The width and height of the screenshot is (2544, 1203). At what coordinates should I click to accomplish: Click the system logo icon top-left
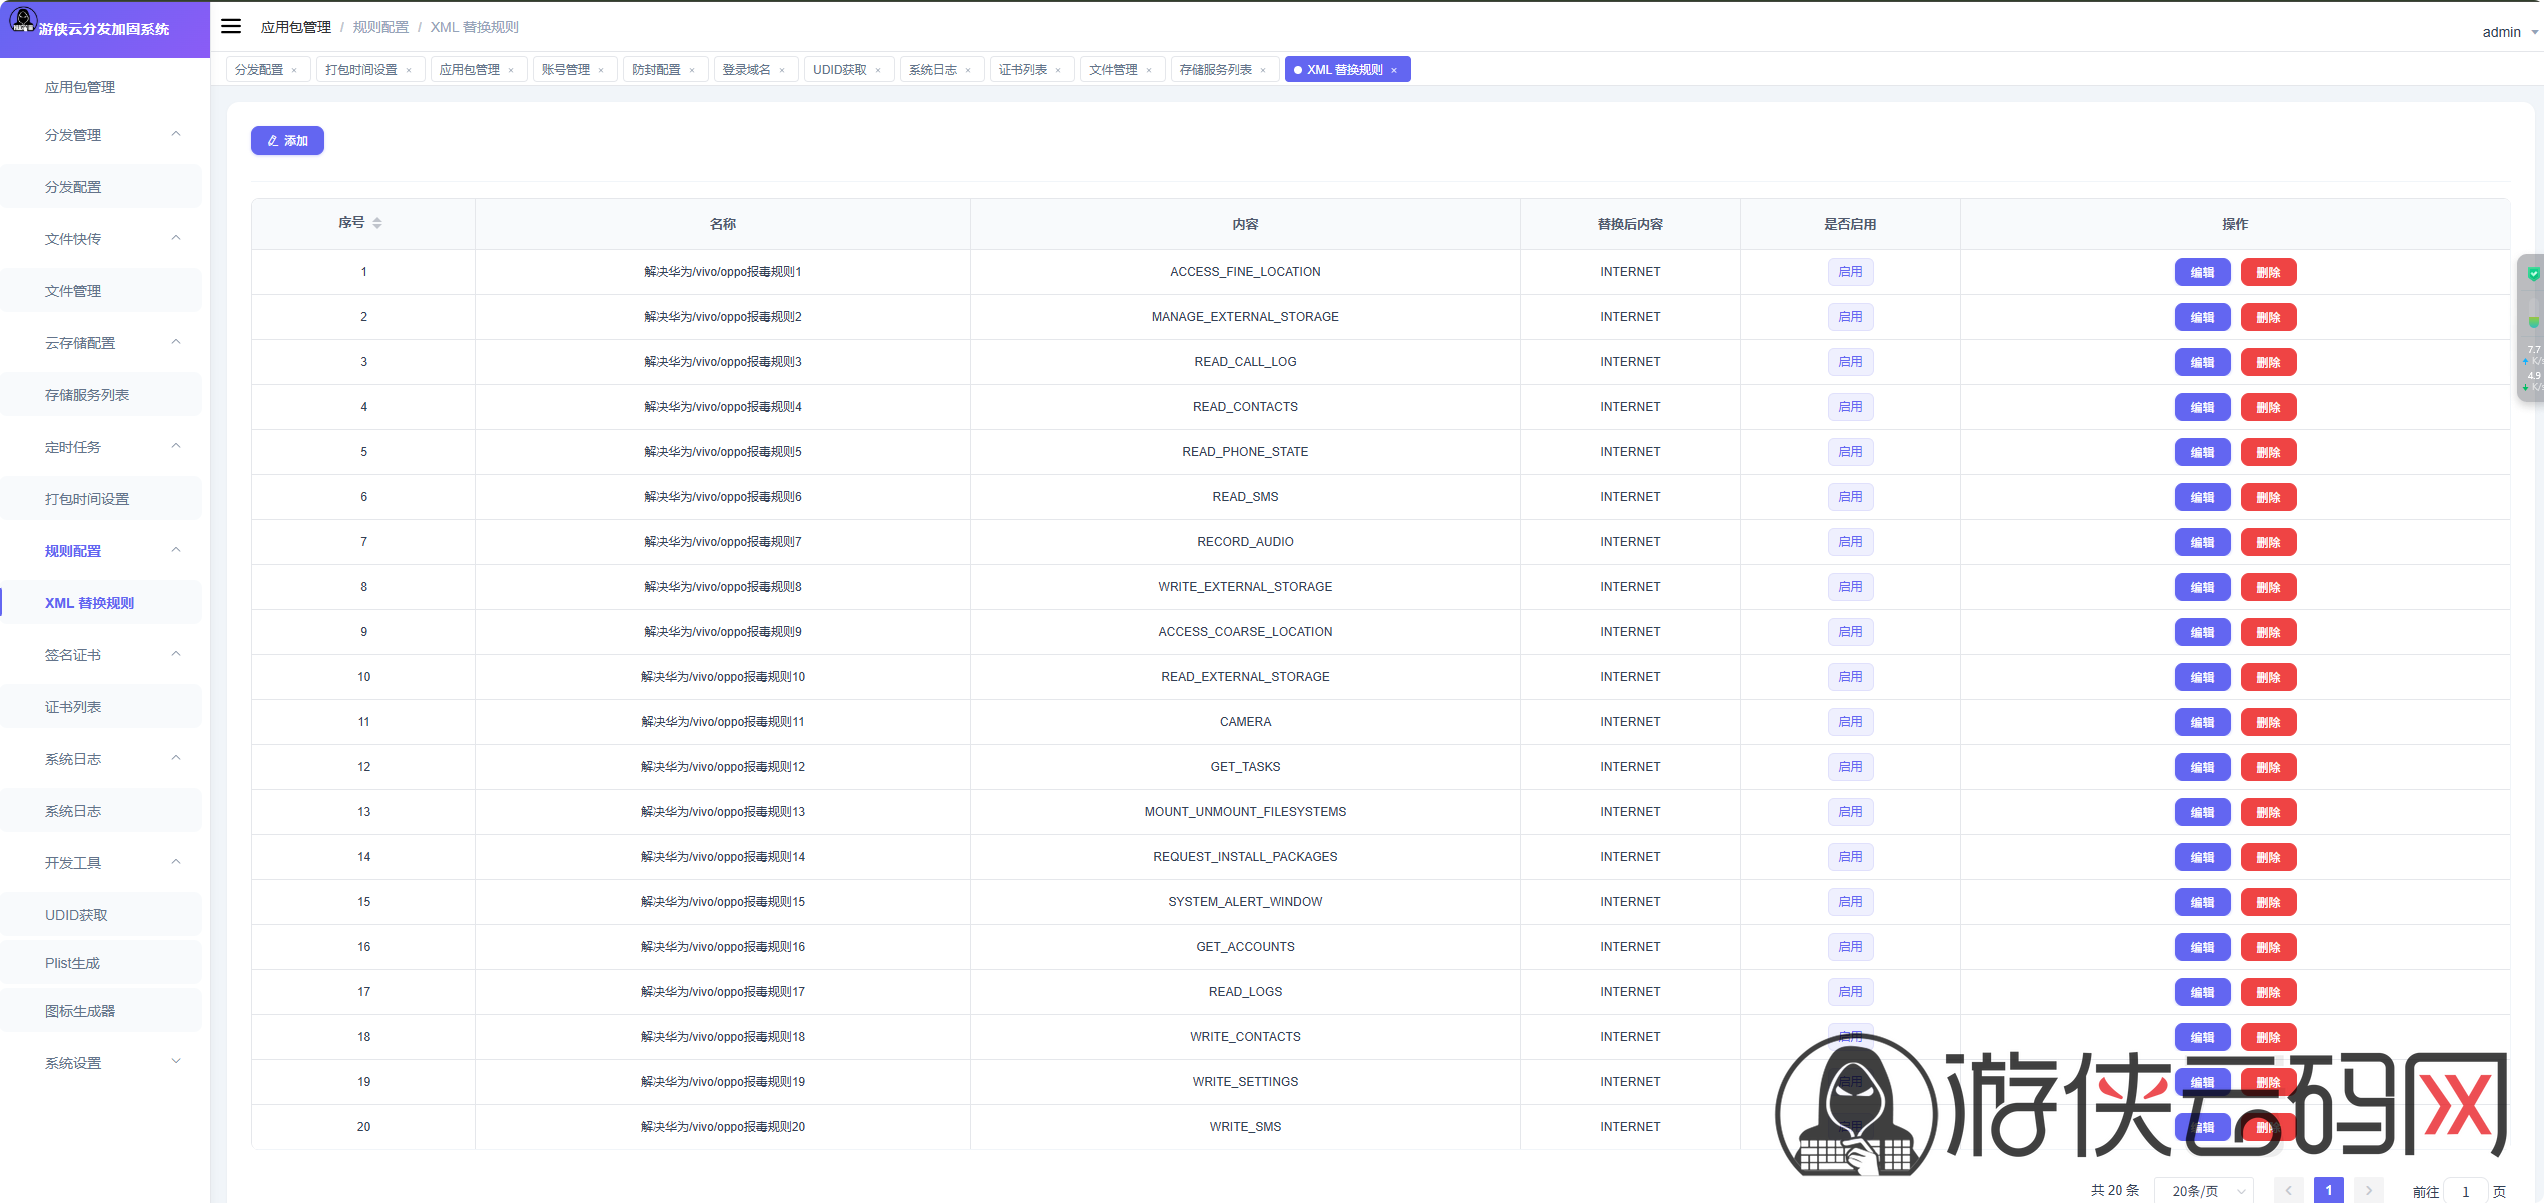[x=22, y=21]
